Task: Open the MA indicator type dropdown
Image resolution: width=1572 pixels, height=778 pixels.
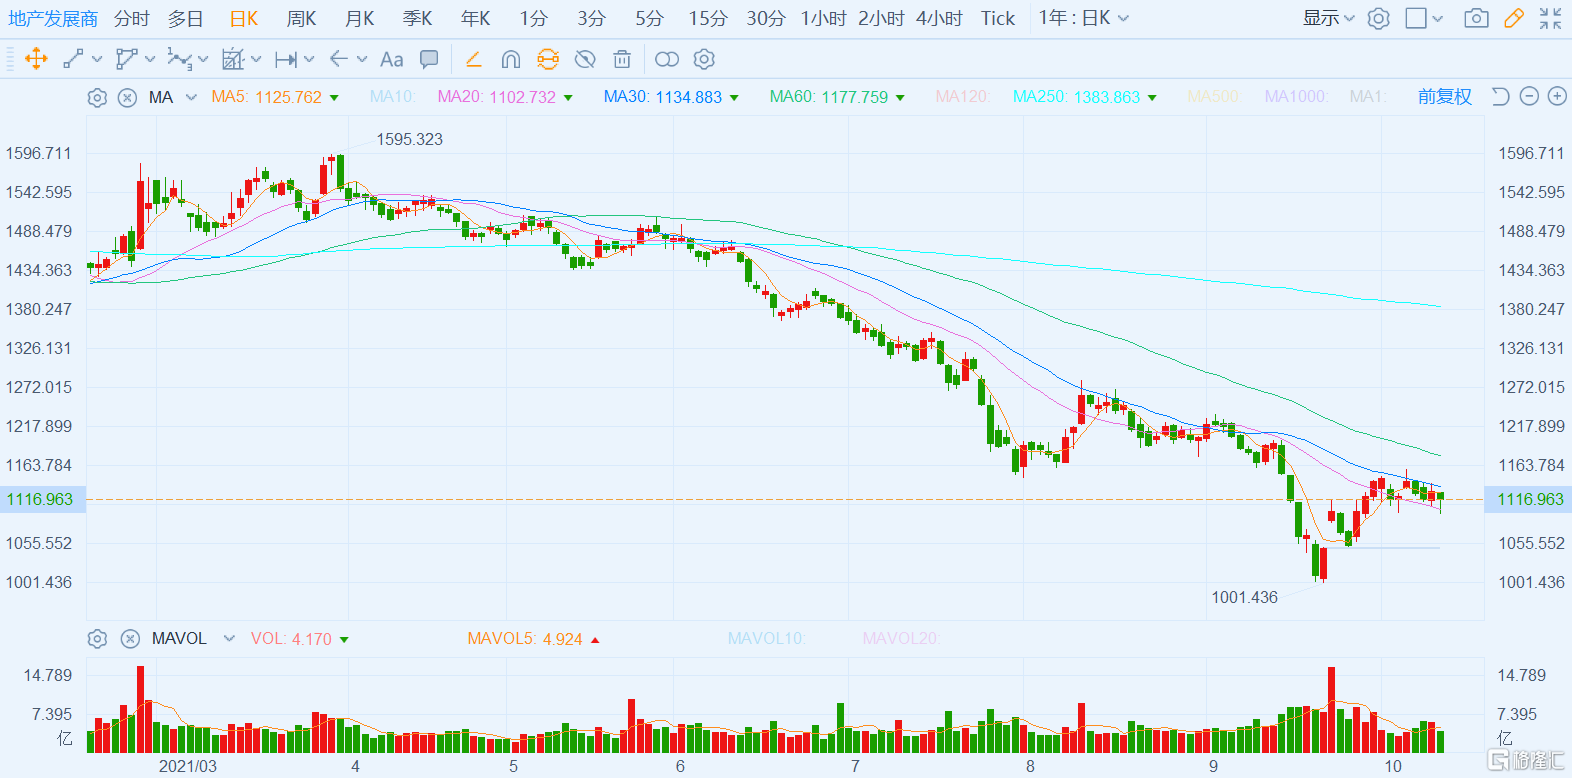Action: pyautogui.click(x=191, y=97)
